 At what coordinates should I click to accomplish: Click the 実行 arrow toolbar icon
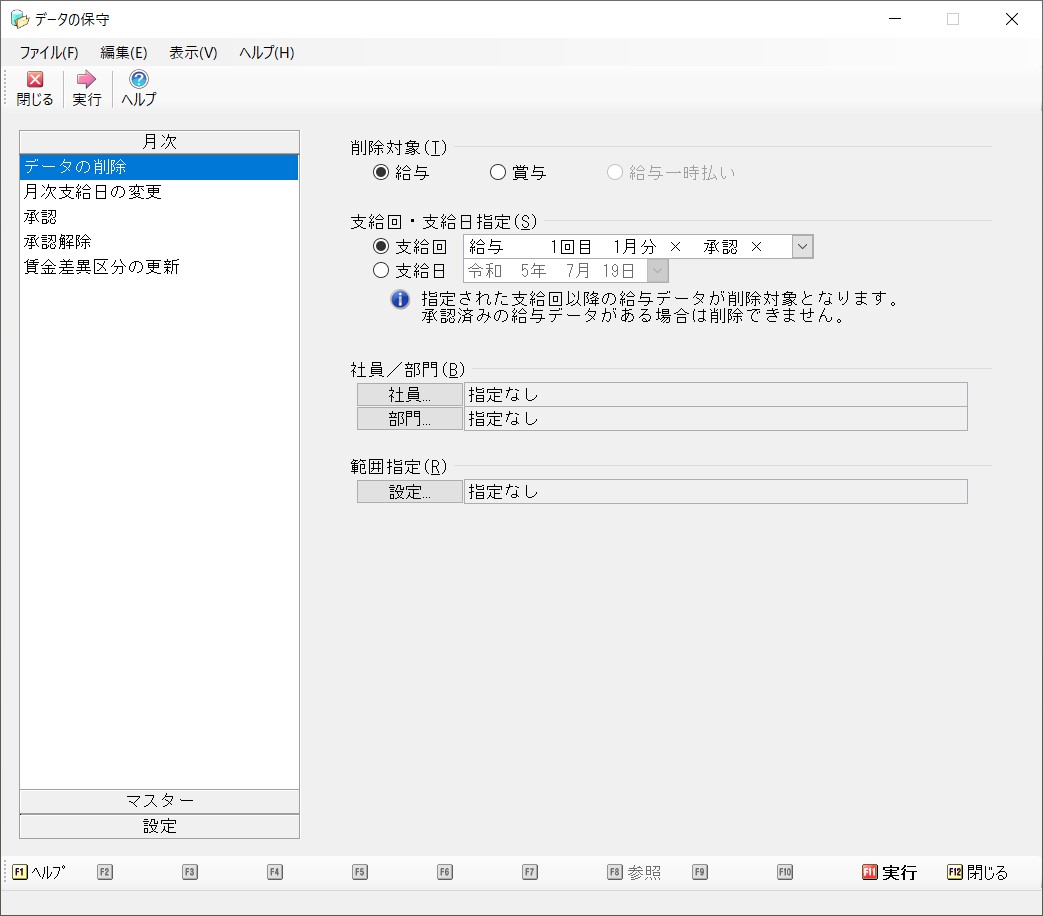(87, 80)
